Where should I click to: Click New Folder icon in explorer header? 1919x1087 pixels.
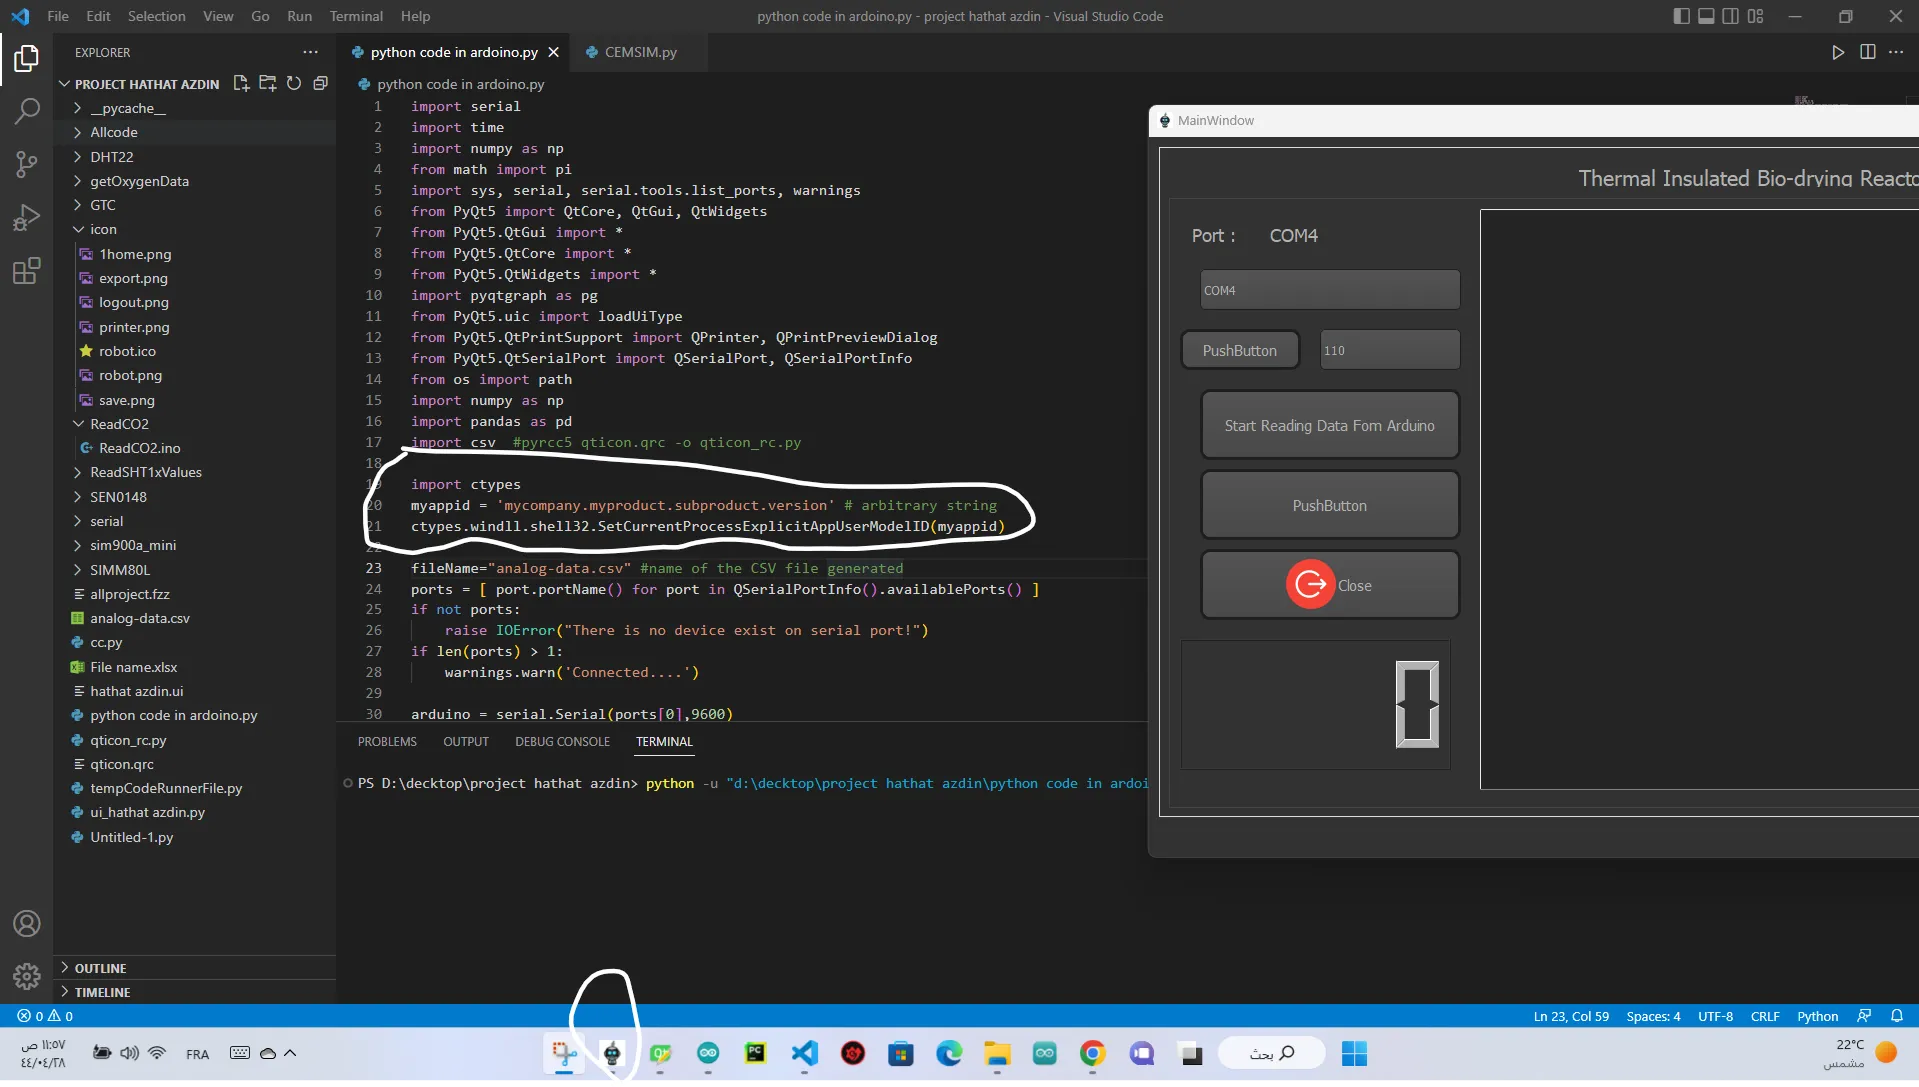(267, 84)
